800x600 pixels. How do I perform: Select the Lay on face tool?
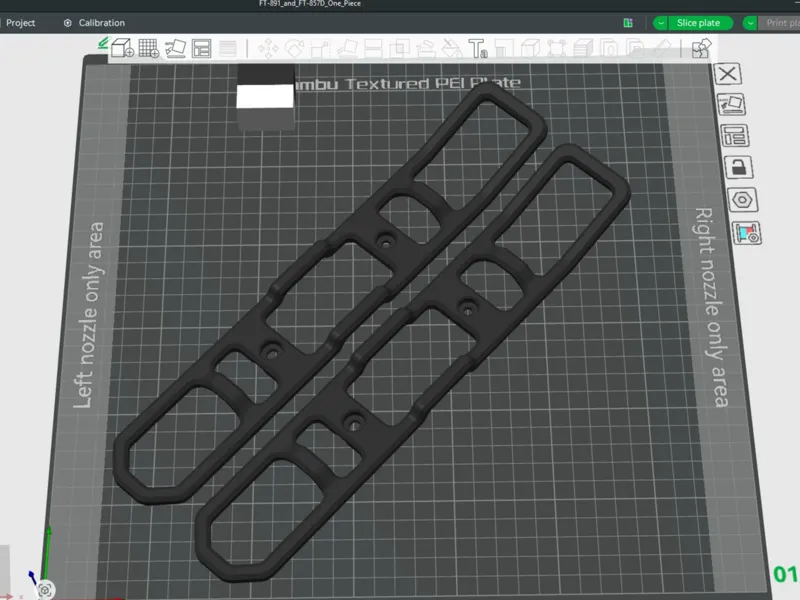coord(347,49)
